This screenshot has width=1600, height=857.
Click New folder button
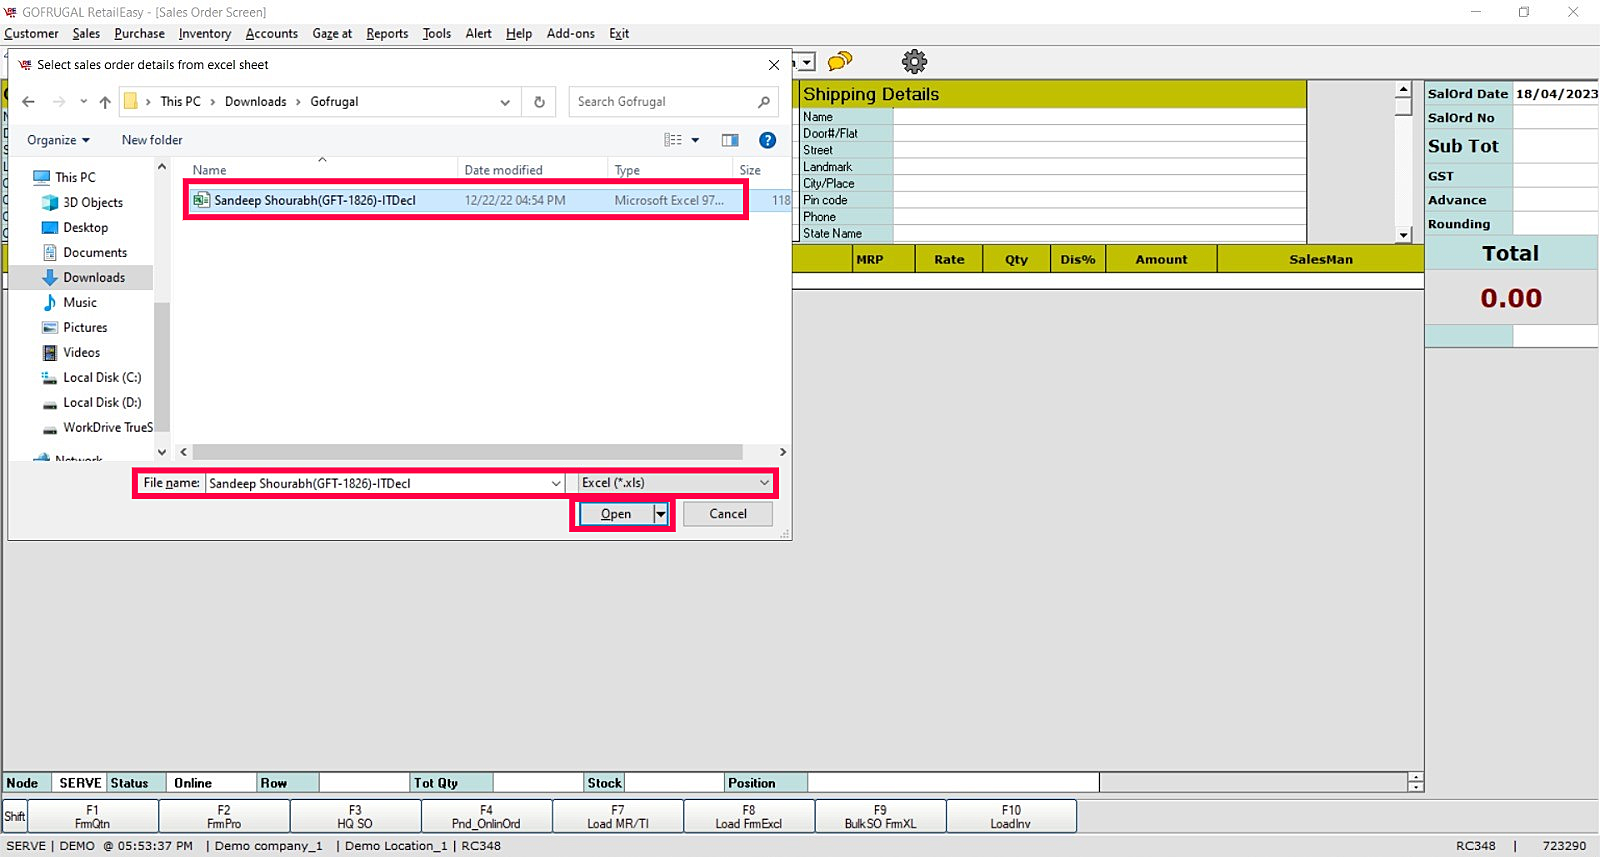coord(152,140)
